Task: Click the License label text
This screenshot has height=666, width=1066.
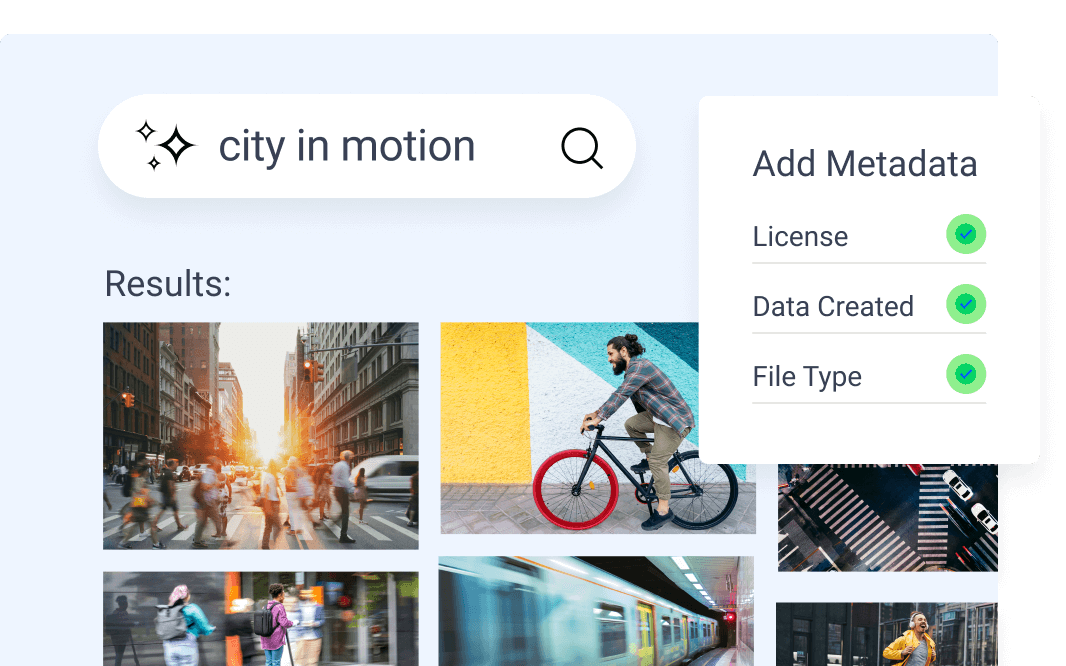Action: pyautogui.click(x=799, y=236)
